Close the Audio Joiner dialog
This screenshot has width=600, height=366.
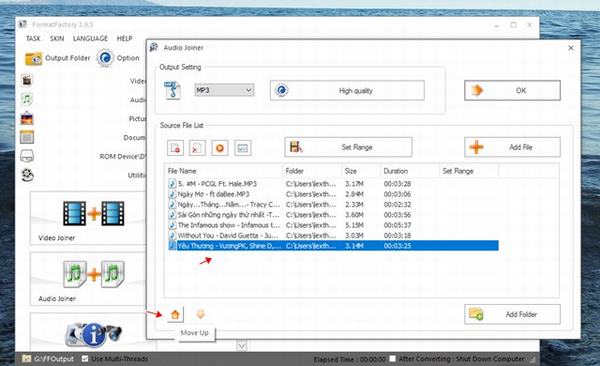(x=571, y=48)
